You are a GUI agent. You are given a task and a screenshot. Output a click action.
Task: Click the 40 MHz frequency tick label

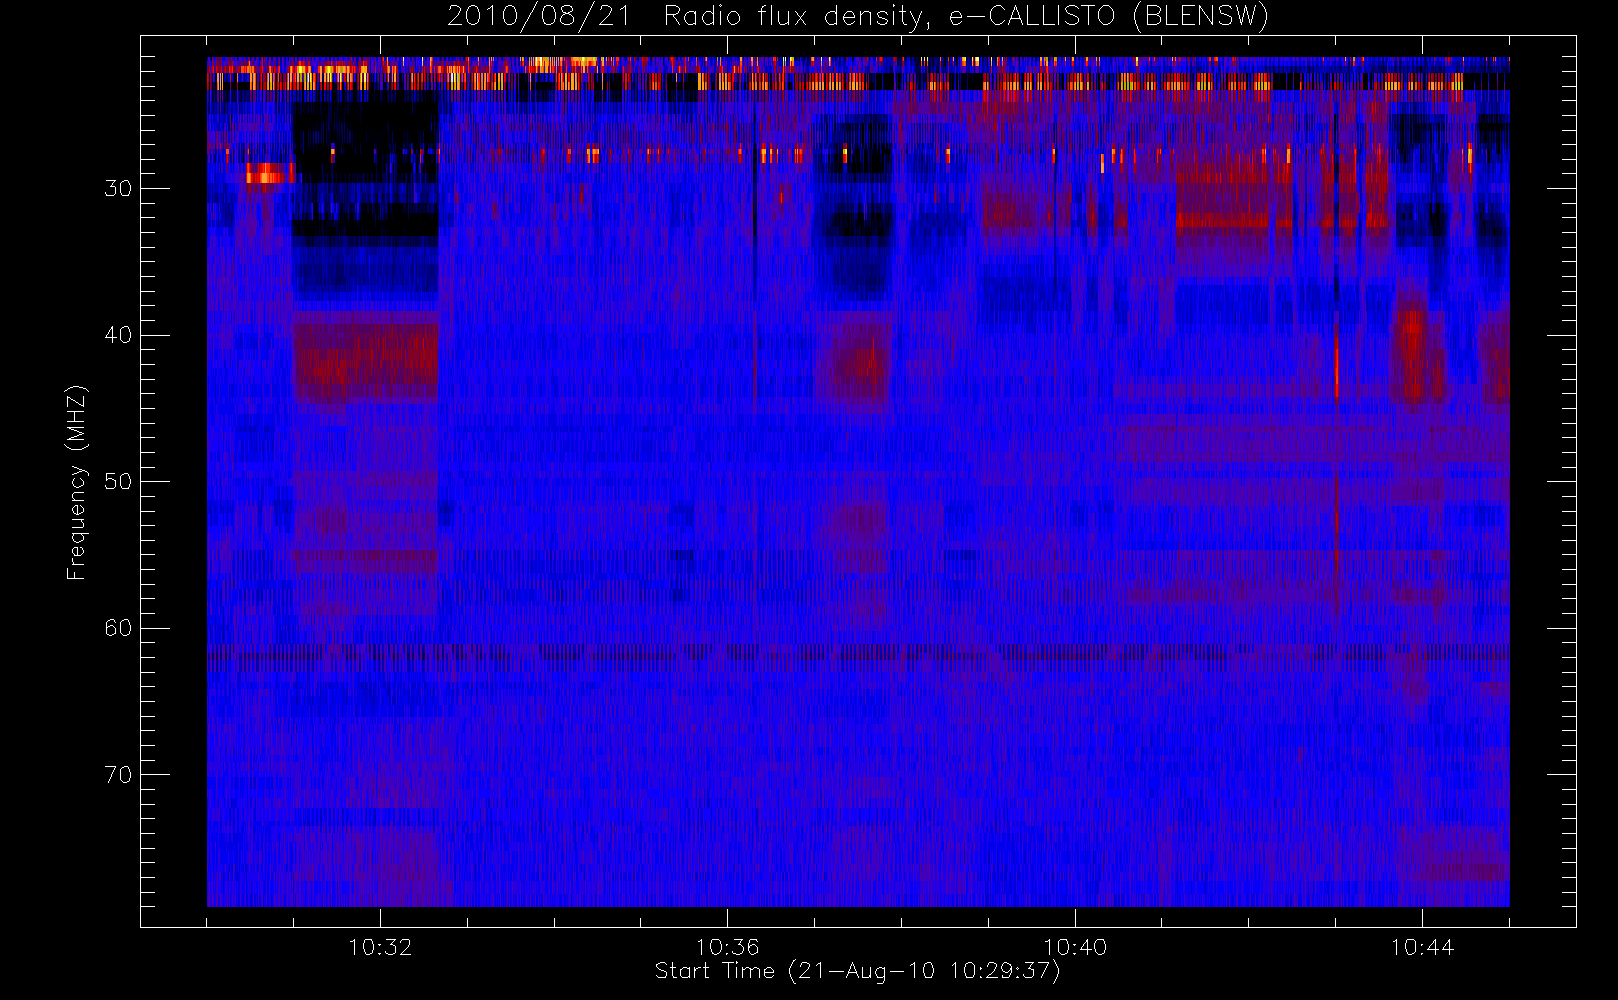[118, 335]
